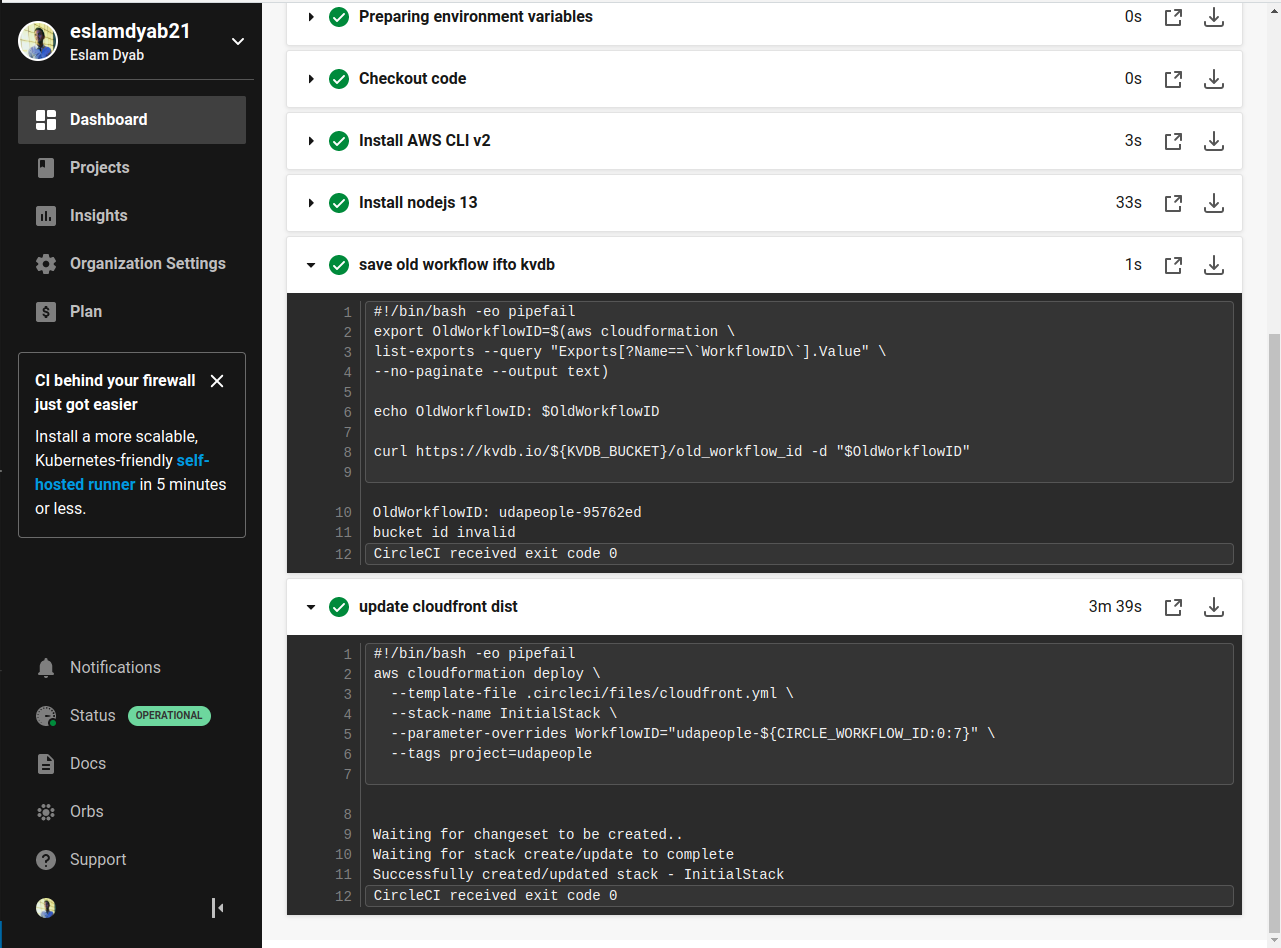Open Install AWS CLI v2 step in new tab
Image resolution: width=1281 pixels, height=948 pixels.
click(x=1174, y=141)
